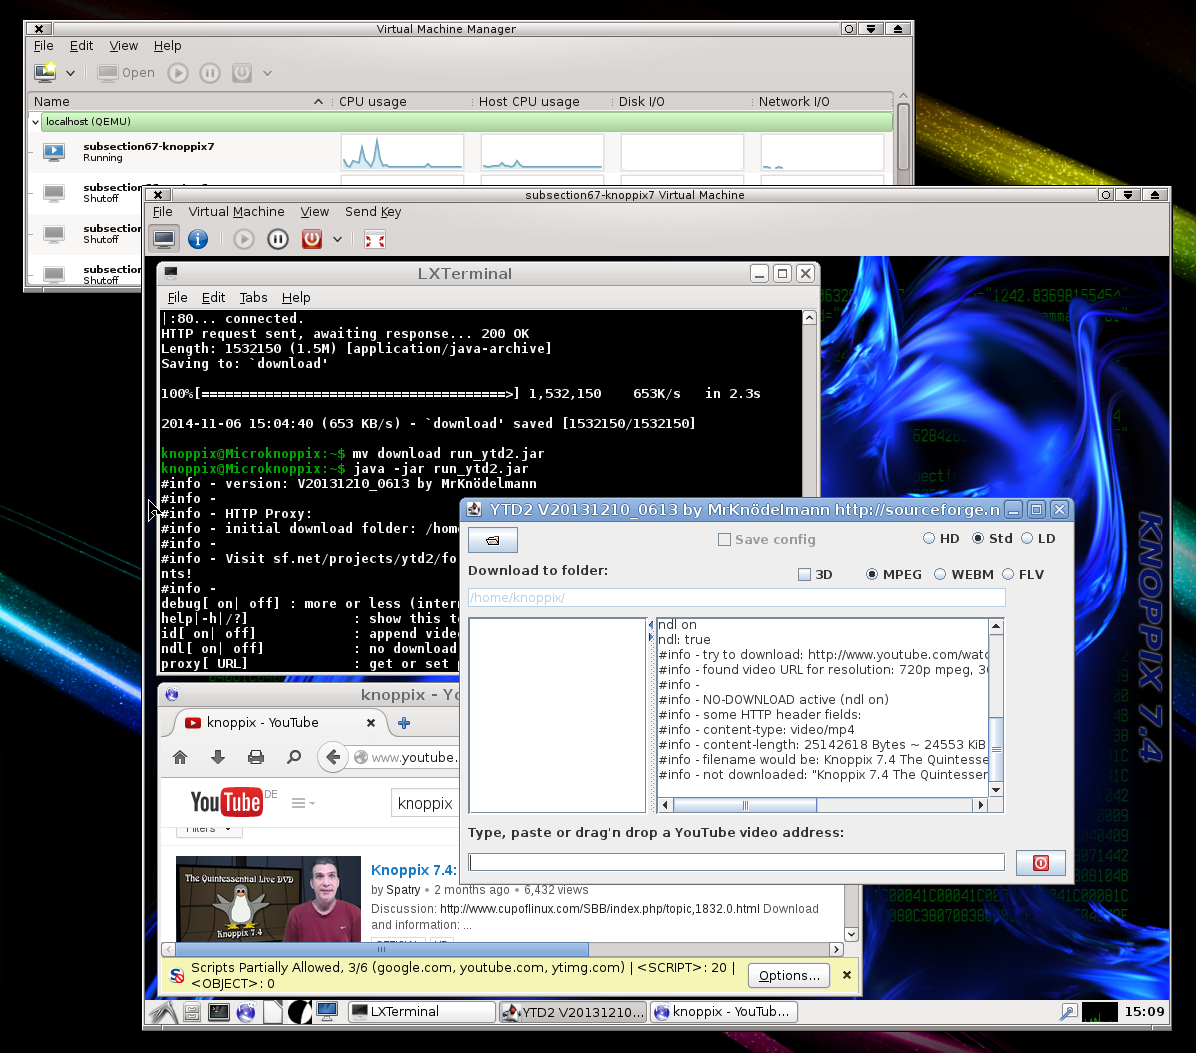
Task: Show virtual hardware details via blue info icon
Action: point(197,238)
